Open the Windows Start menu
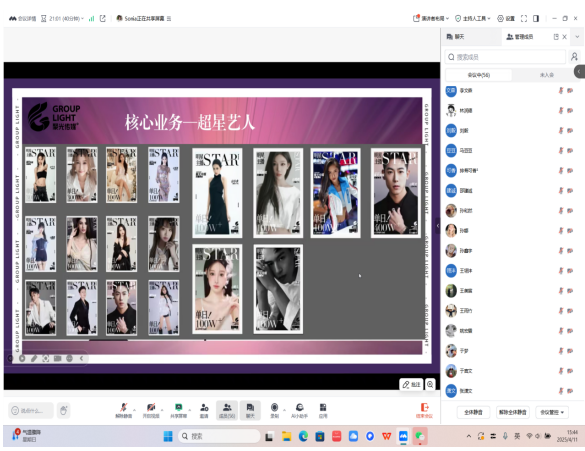Screen dimensions: 585x451 (x=168, y=436)
